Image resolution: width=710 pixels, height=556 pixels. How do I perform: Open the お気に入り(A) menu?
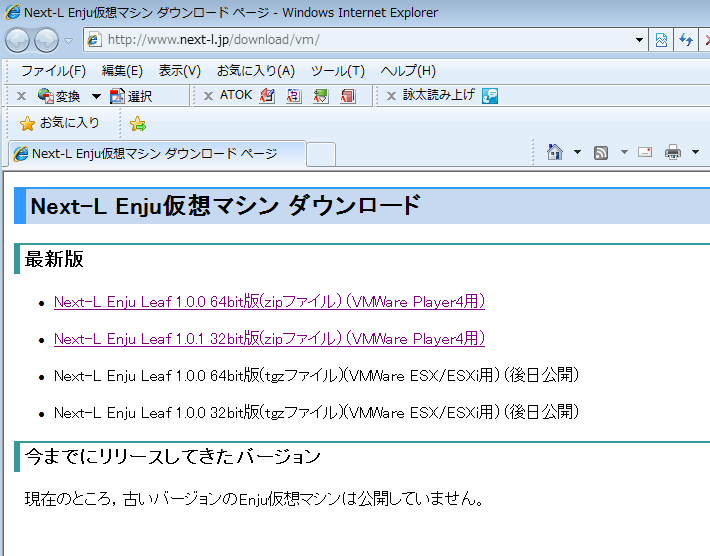pos(256,71)
